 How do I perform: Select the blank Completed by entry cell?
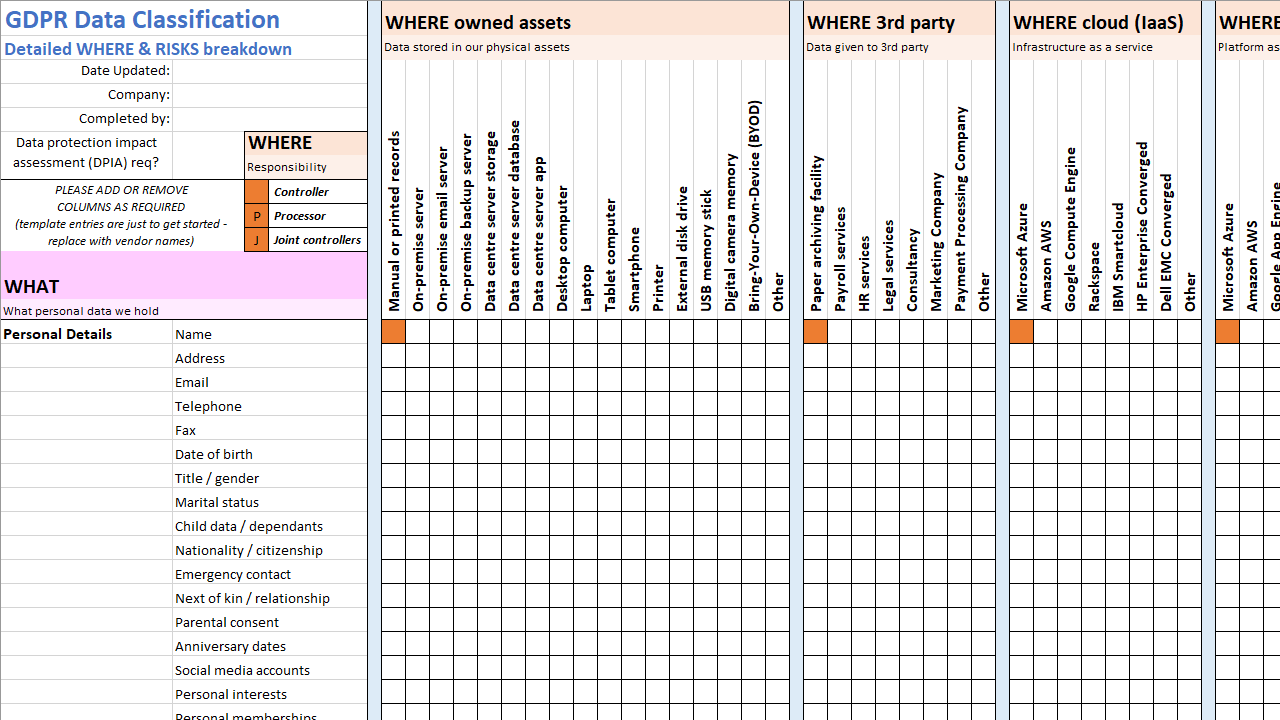pyautogui.click(x=269, y=119)
